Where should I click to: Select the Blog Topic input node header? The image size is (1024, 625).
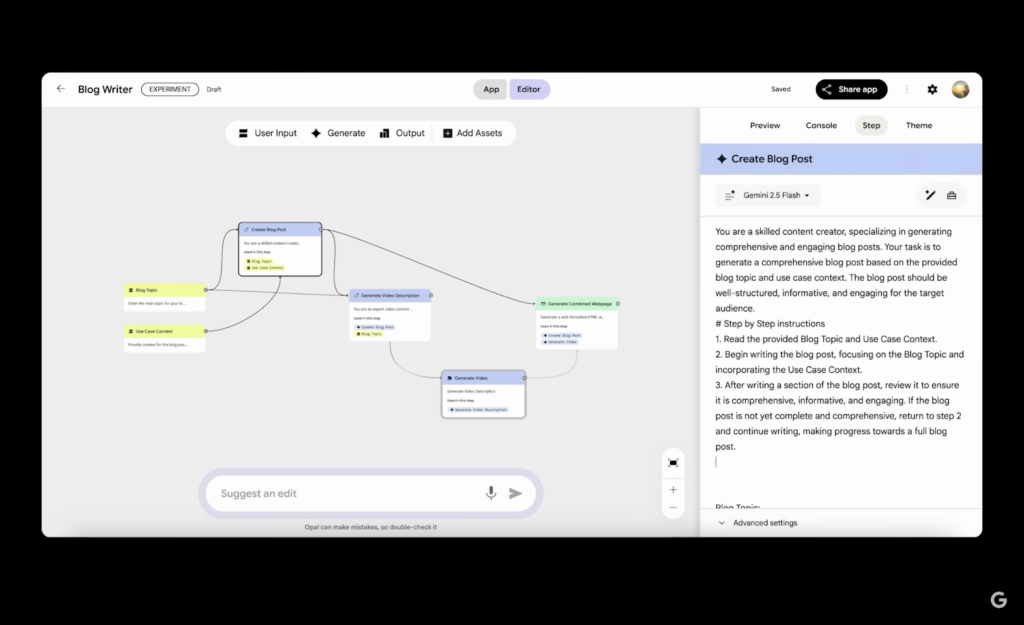point(165,290)
